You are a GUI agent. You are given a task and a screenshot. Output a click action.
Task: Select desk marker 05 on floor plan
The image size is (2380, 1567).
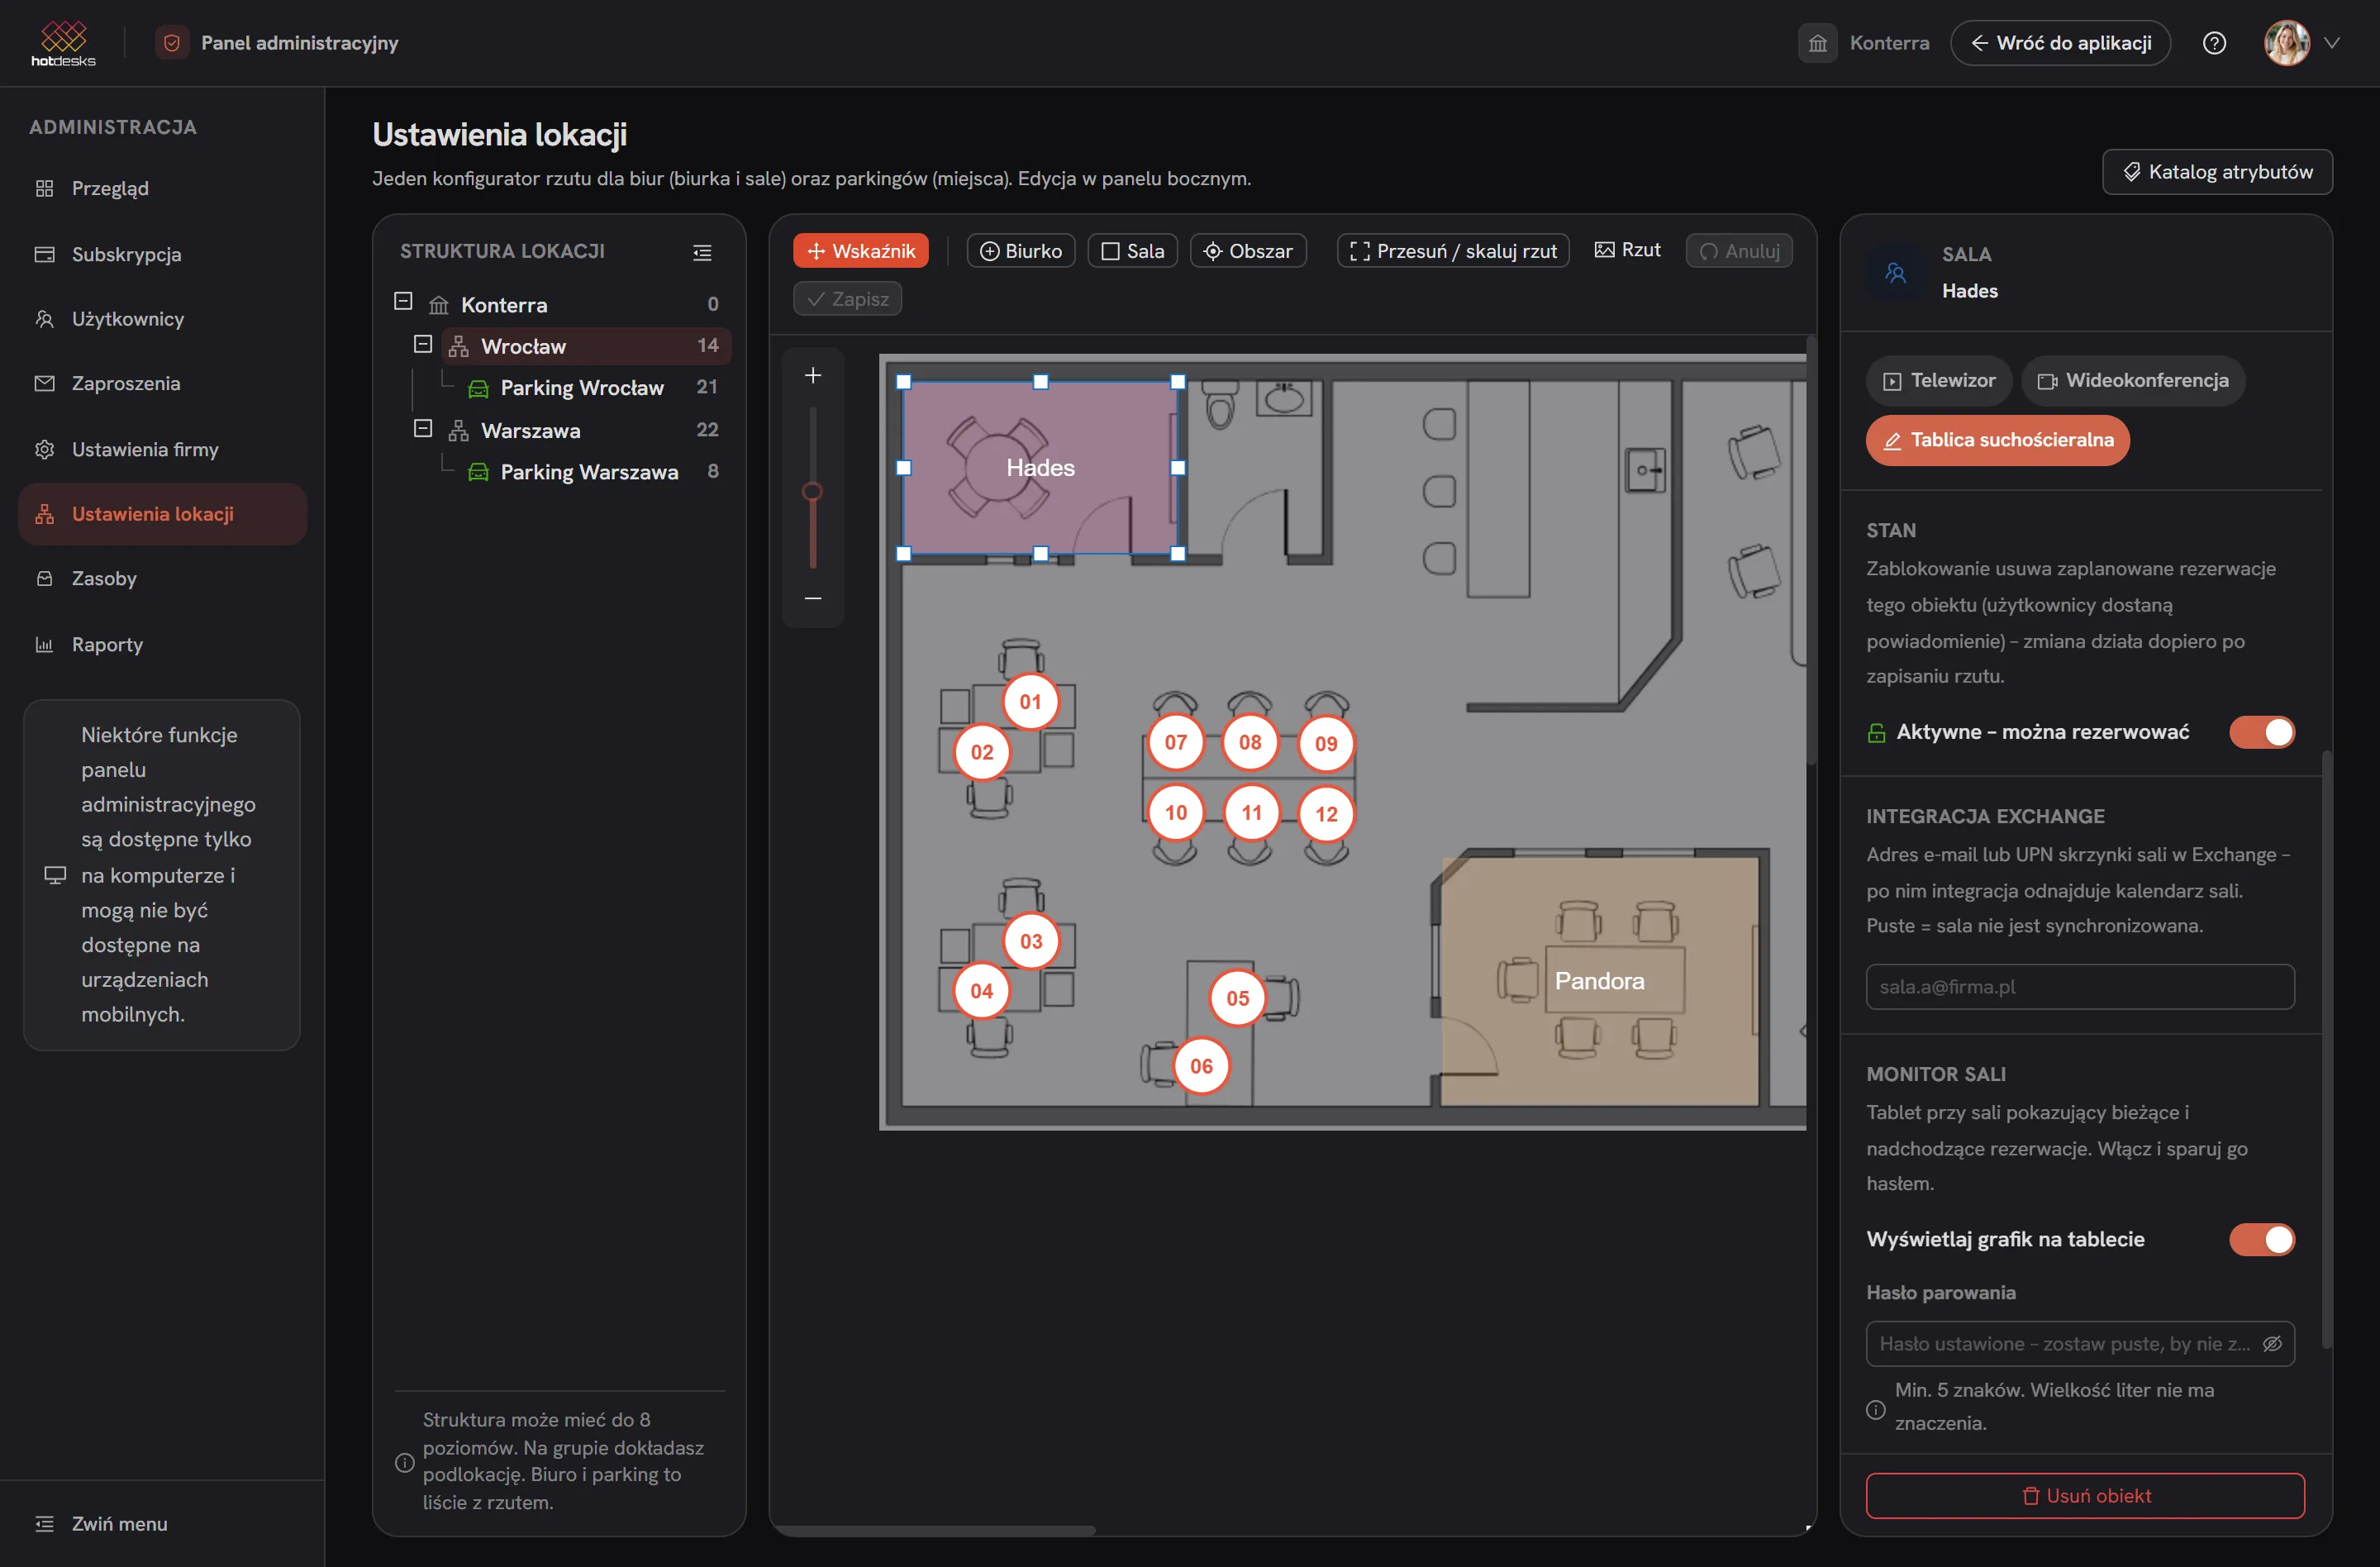coord(1237,998)
